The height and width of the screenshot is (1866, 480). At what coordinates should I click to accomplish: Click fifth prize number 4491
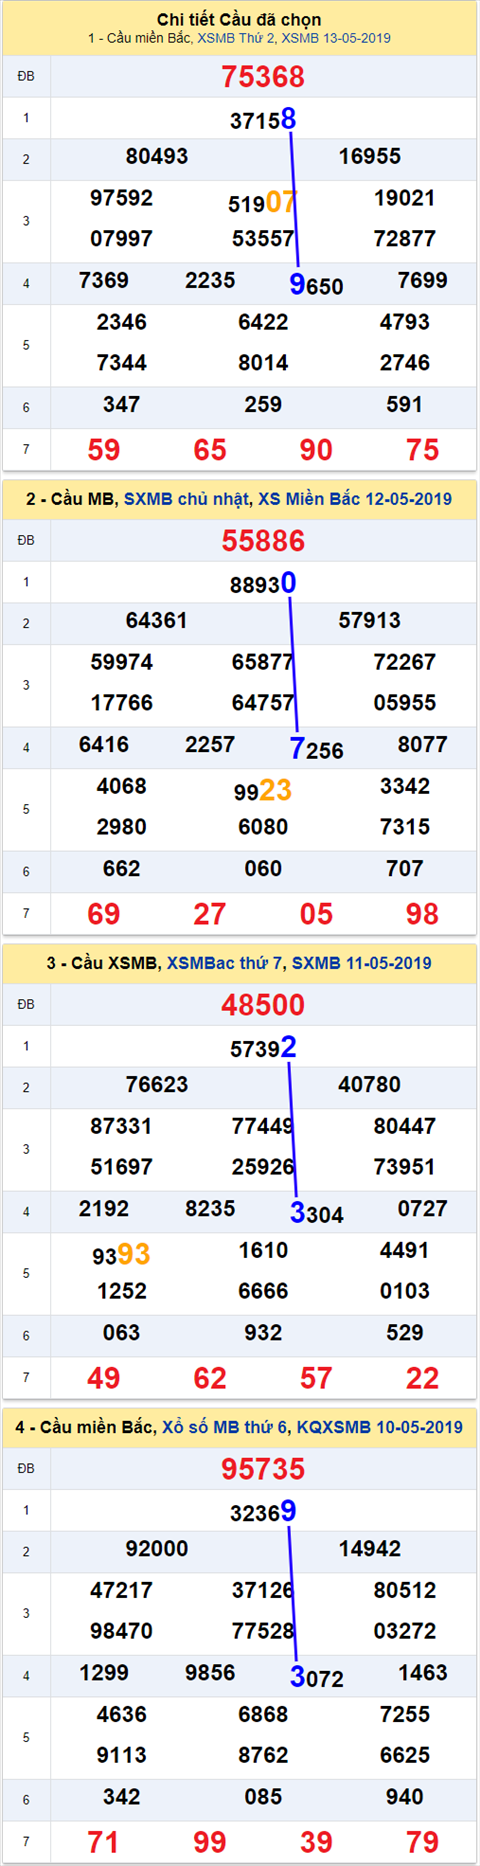tap(405, 1250)
